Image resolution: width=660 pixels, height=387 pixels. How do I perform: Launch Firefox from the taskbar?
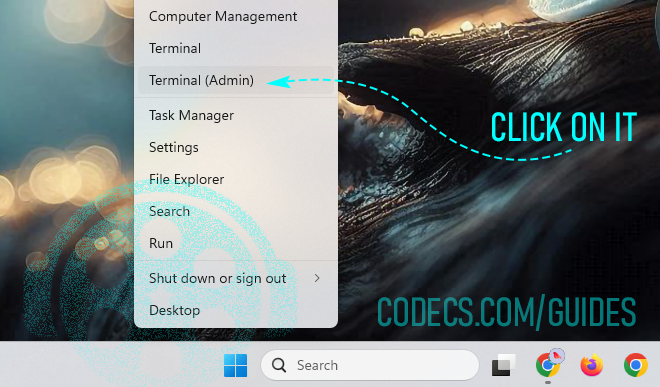point(591,365)
